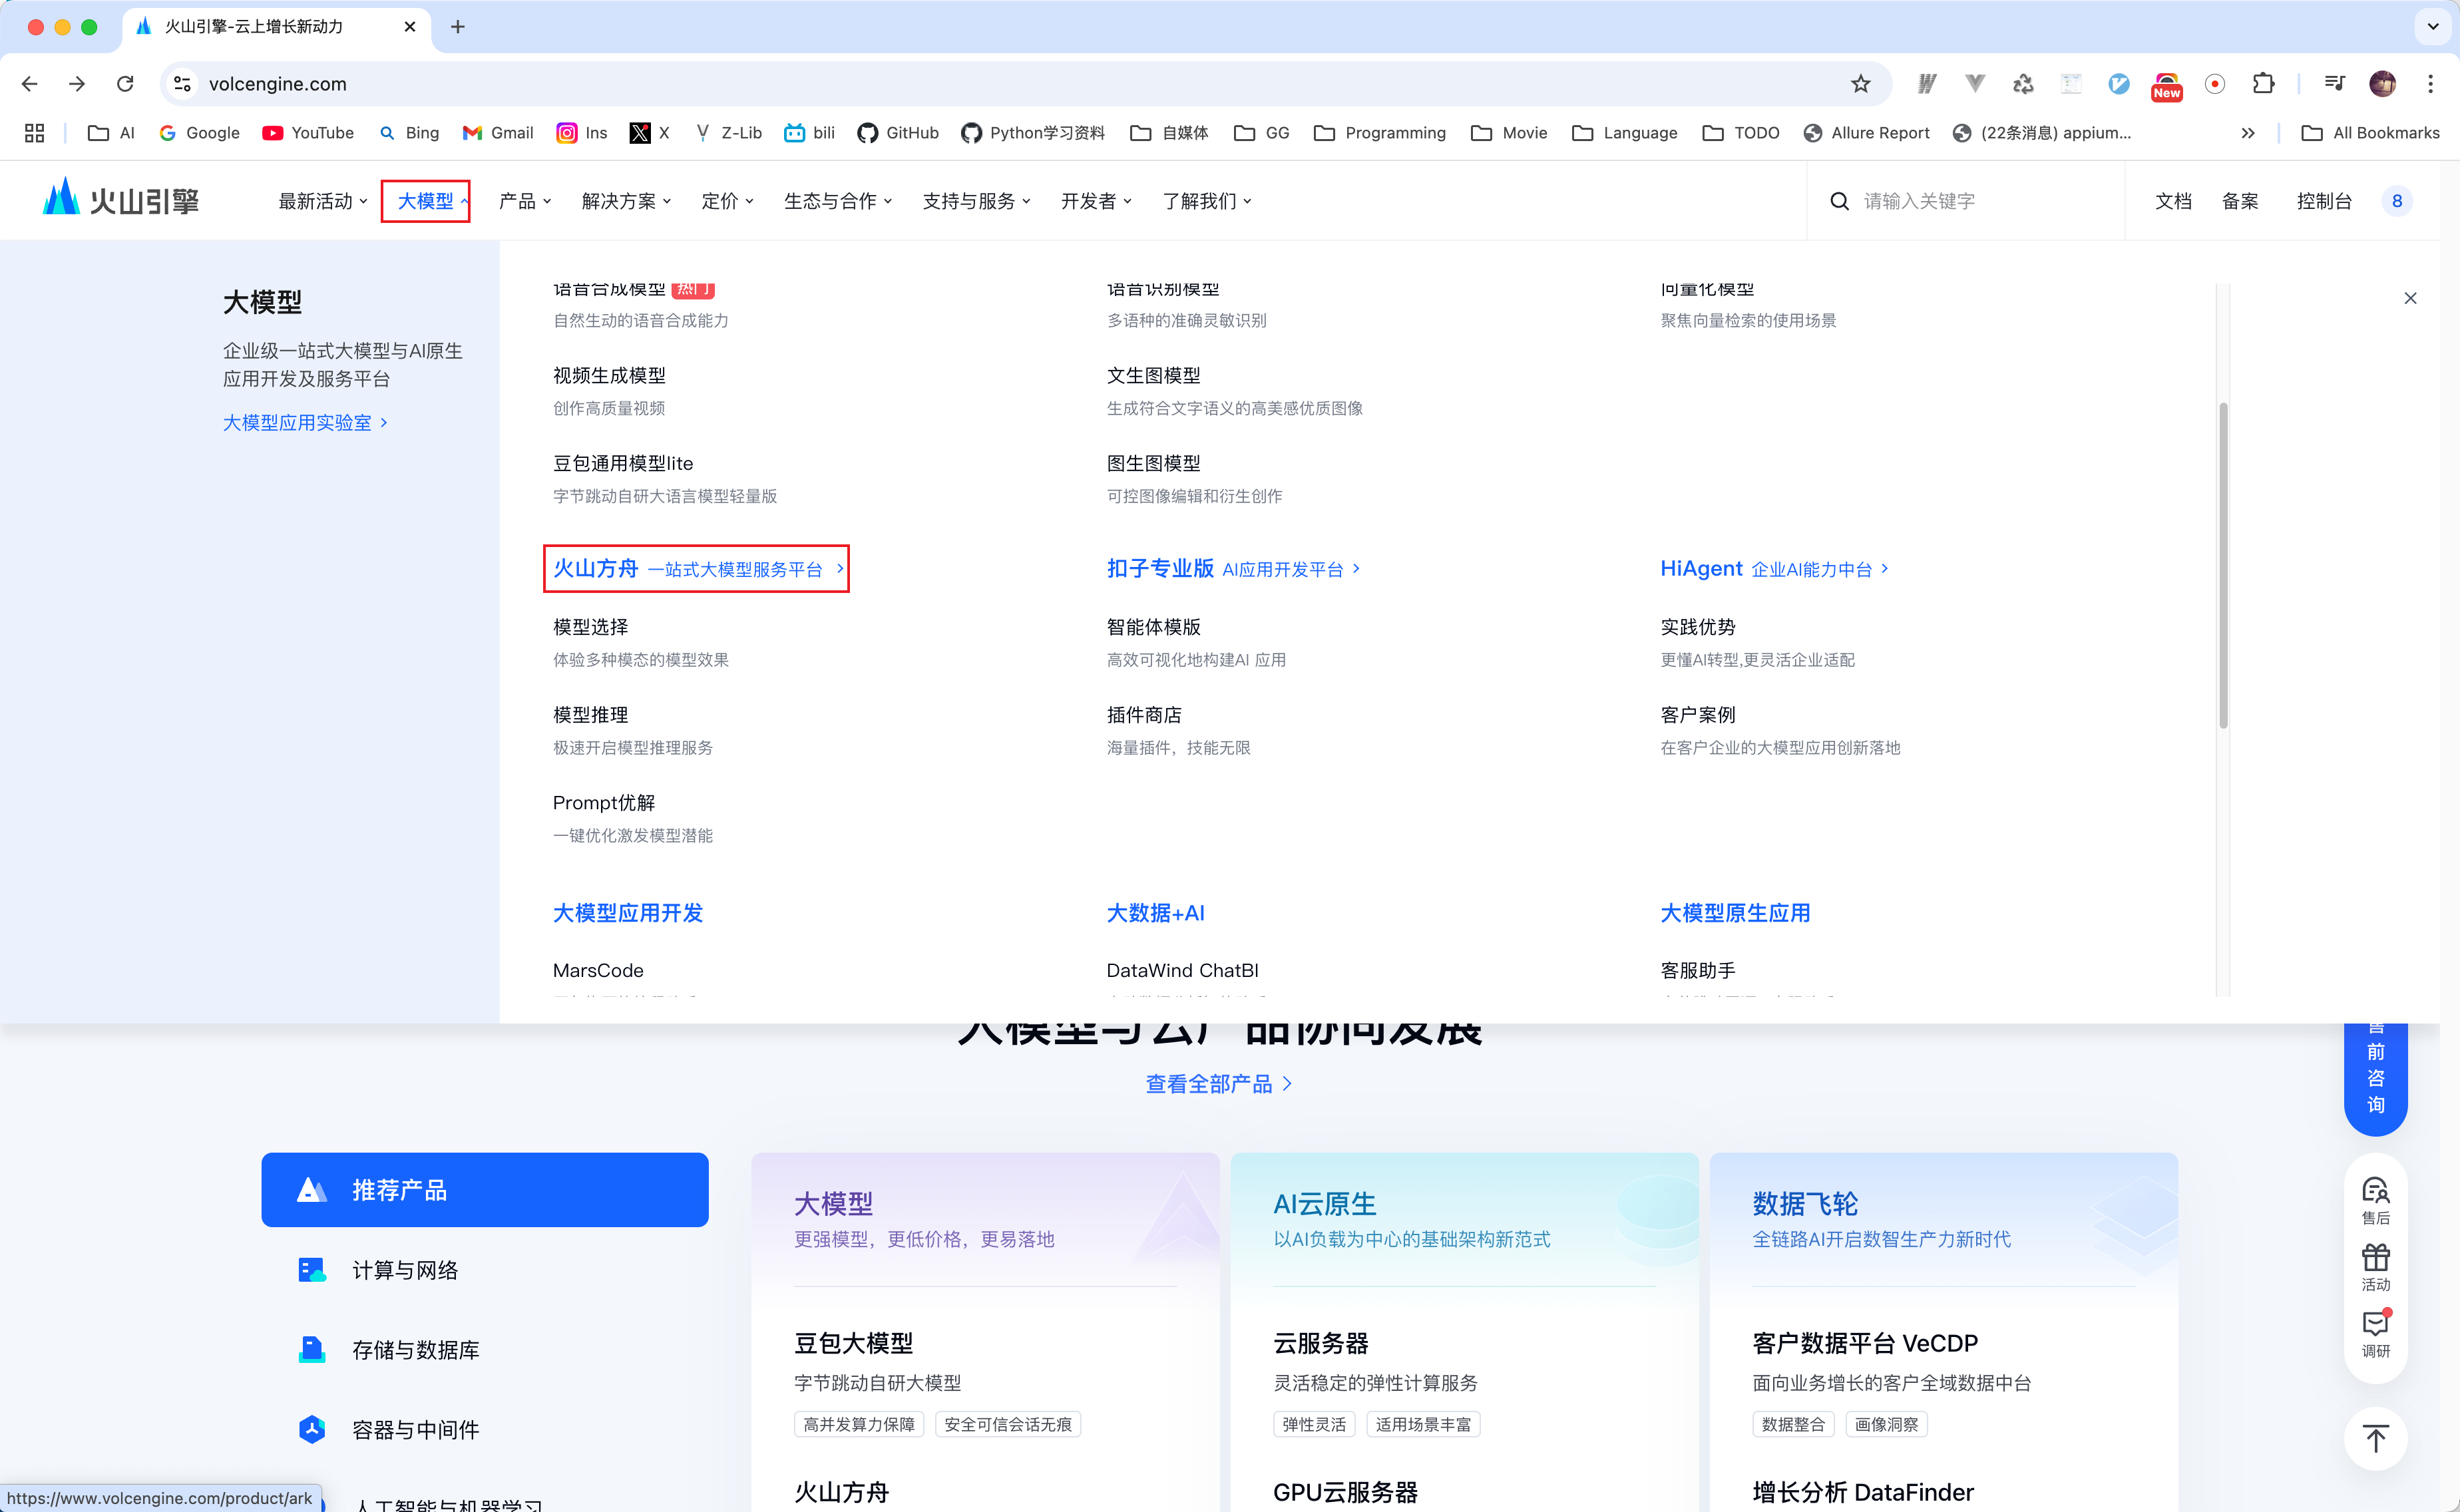
Task: Click the mega menu vertical scrollbar
Action: [x=2223, y=566]
